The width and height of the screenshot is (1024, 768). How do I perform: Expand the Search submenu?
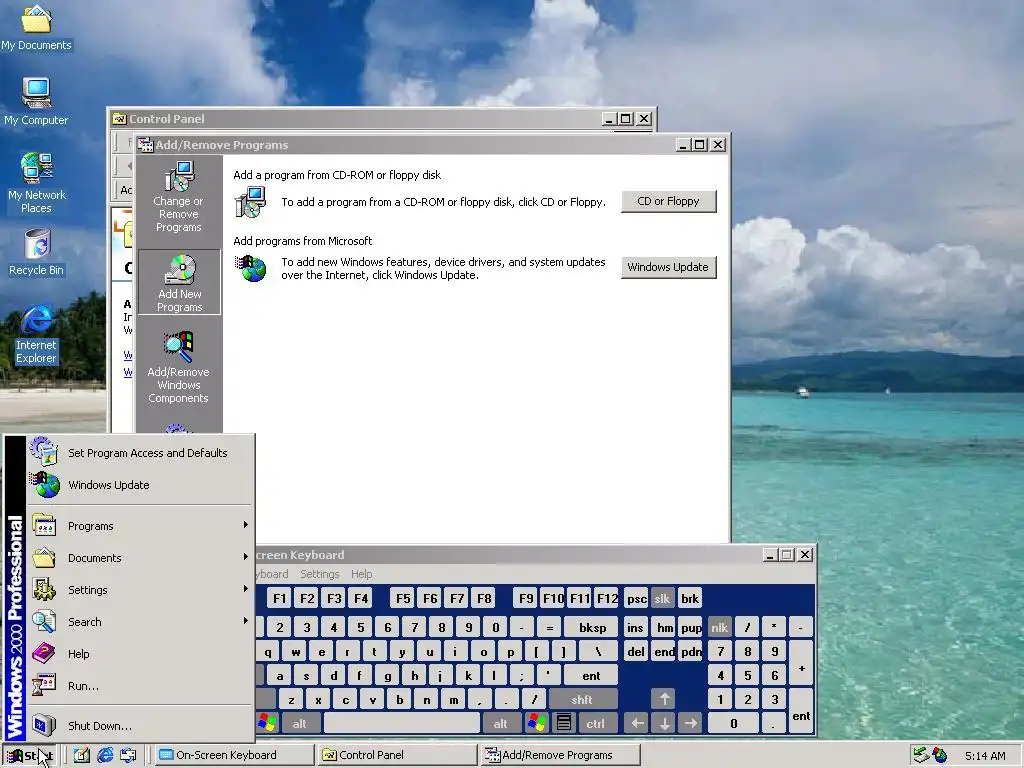pos(140,622)
